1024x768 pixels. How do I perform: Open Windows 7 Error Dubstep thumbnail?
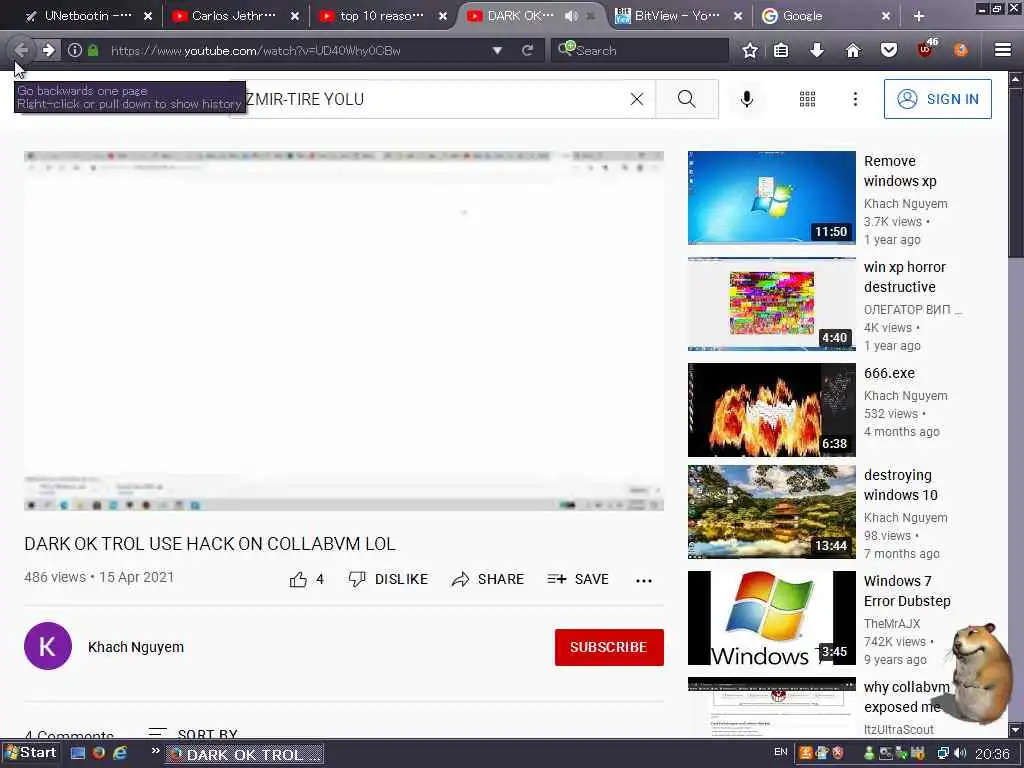[x=771, y=618]
